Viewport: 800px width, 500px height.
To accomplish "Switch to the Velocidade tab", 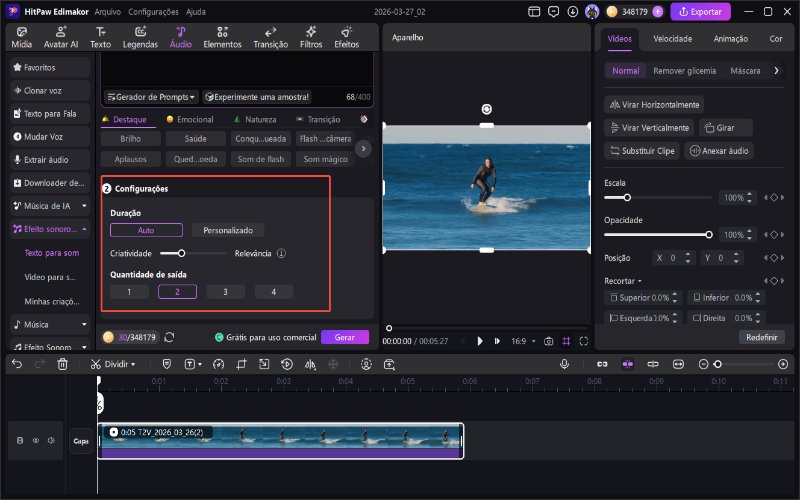I will point(672,38).
